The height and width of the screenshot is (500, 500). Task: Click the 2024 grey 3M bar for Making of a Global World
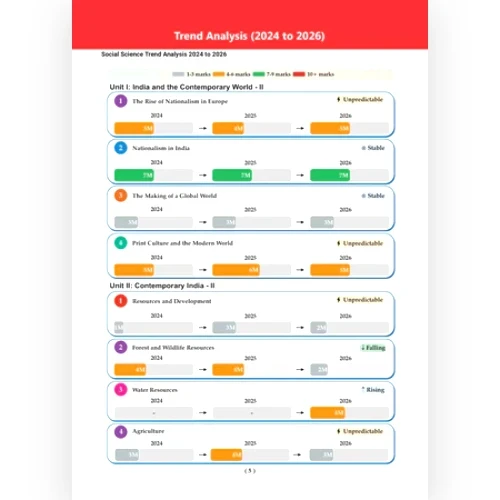click(x=126, y=222)
